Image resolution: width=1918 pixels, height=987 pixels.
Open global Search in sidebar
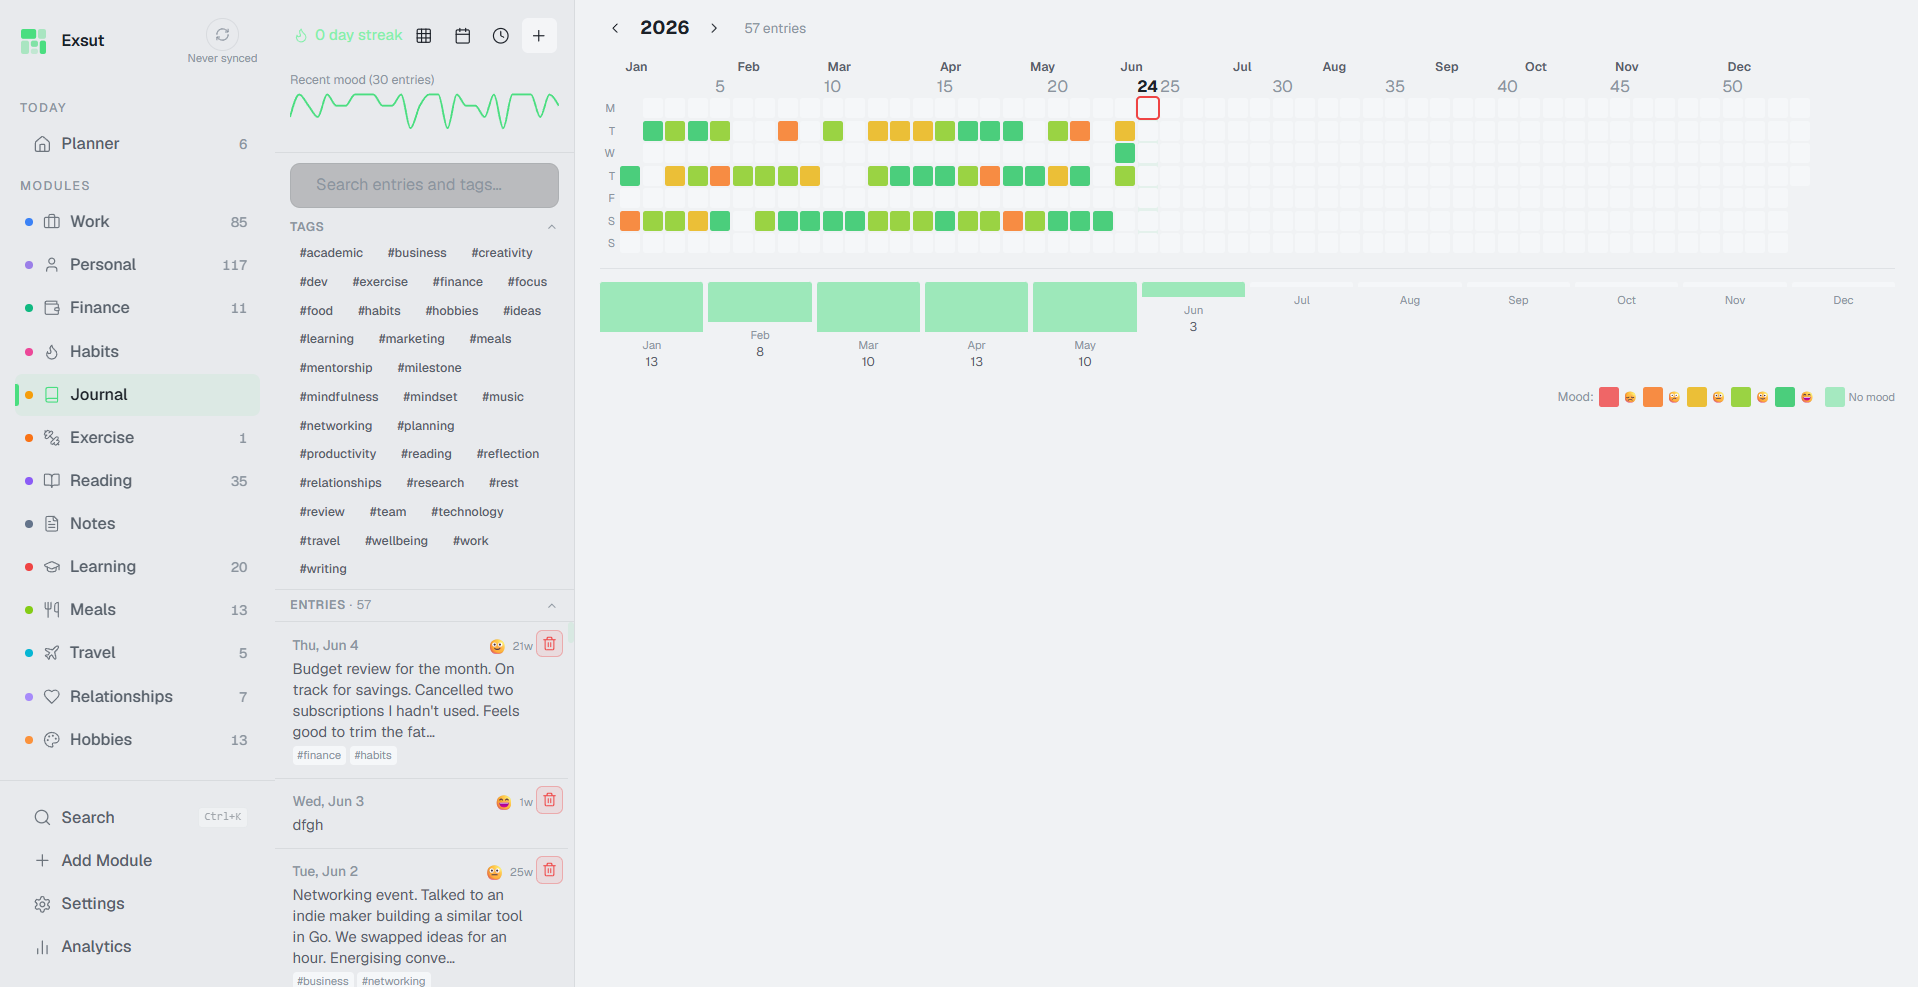[137, 818]
